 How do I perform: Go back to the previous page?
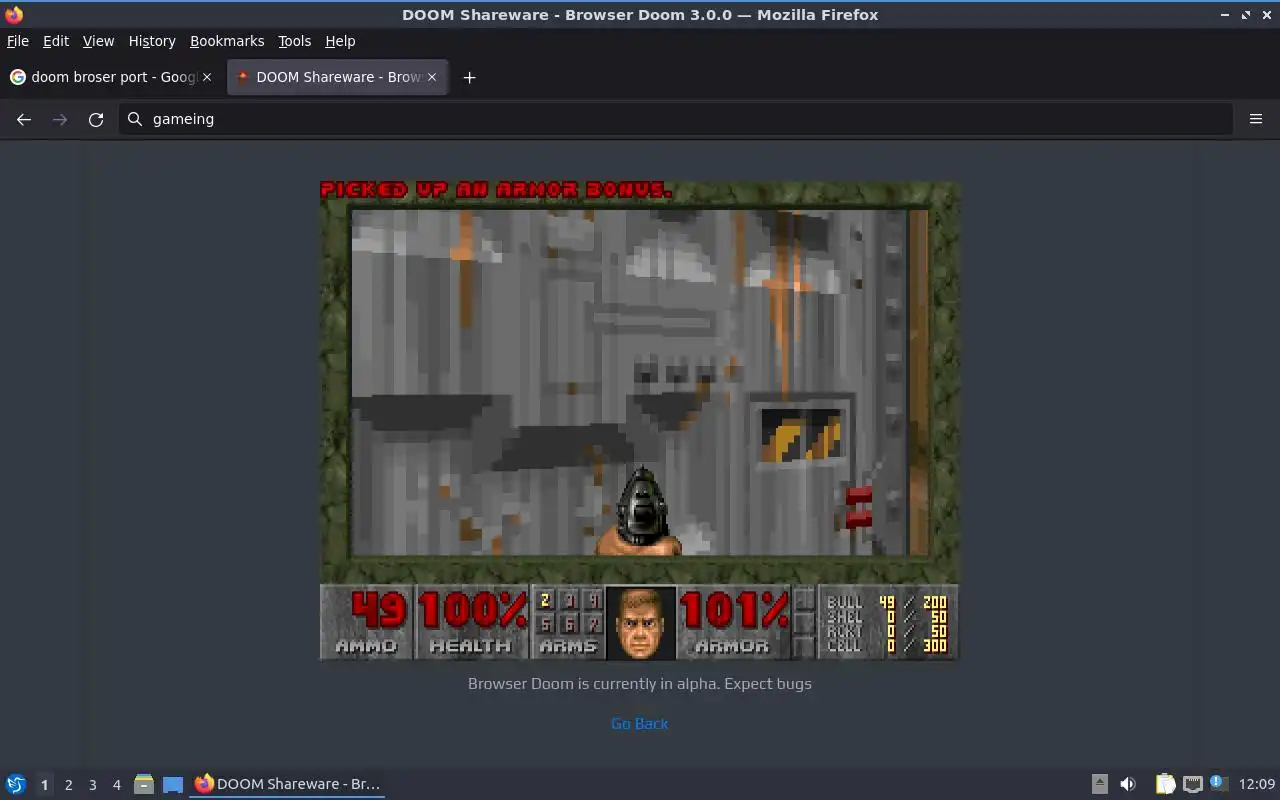click(24, 119)
